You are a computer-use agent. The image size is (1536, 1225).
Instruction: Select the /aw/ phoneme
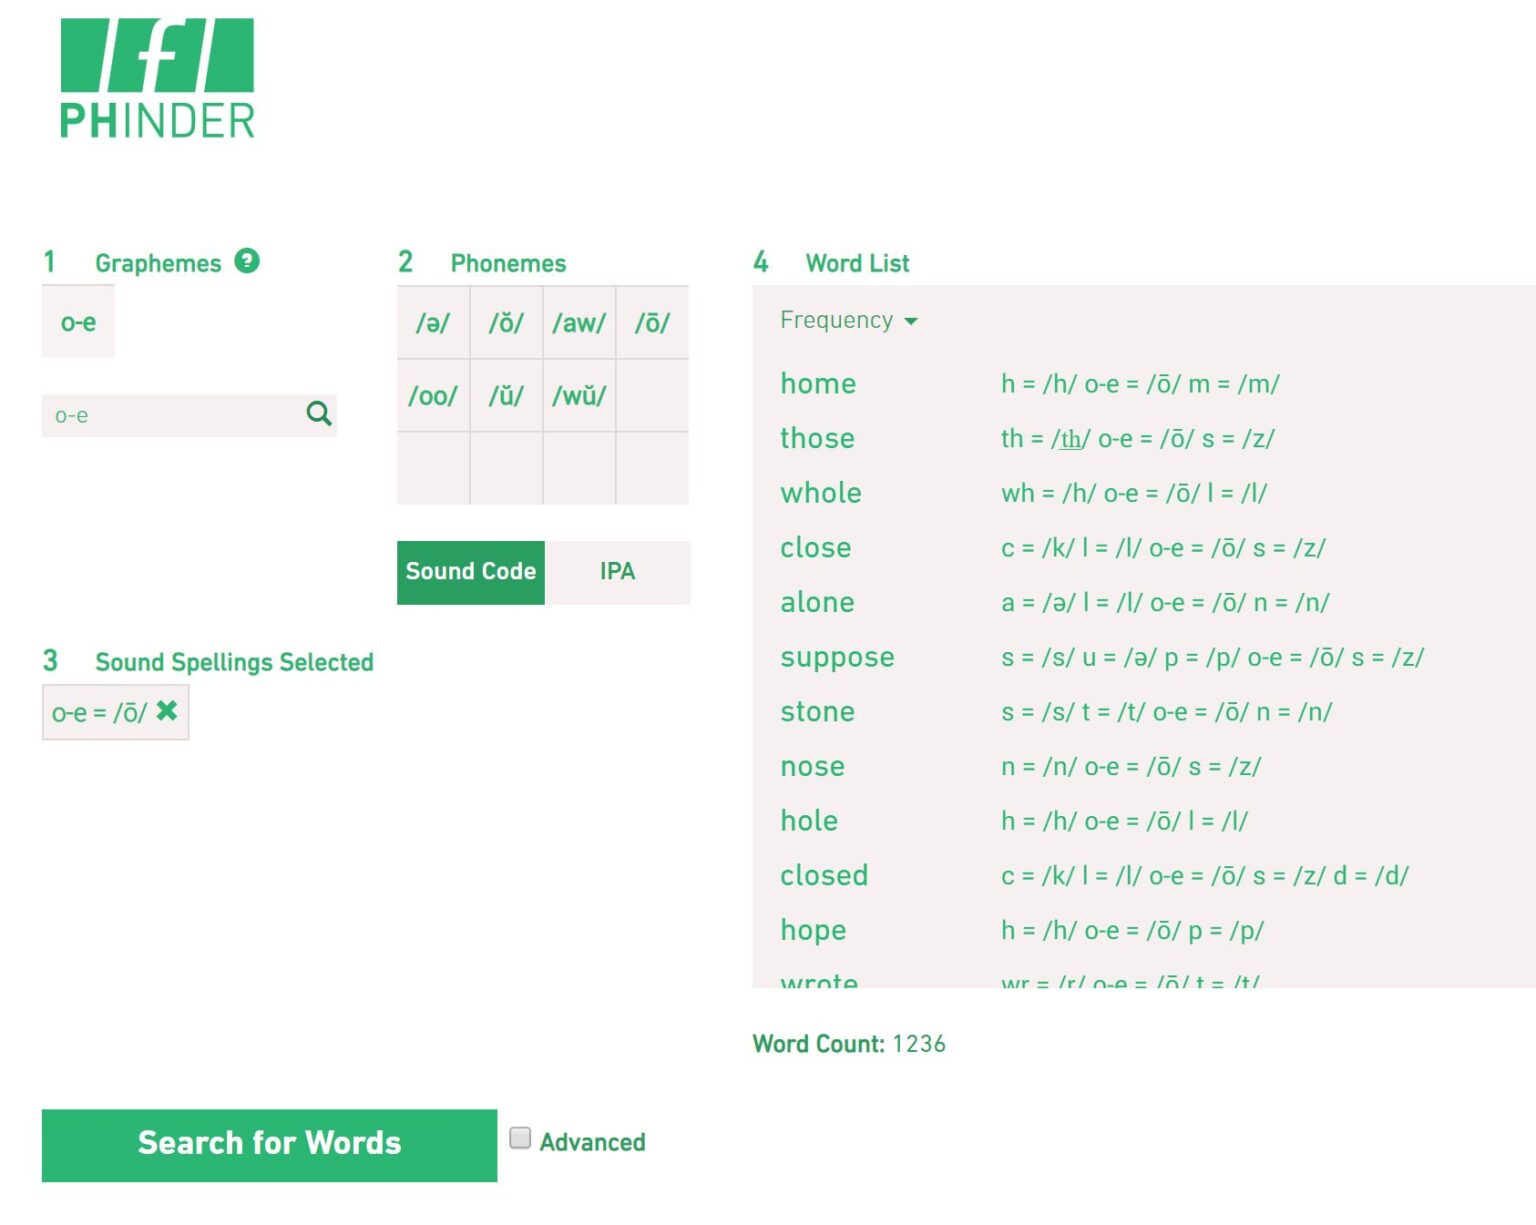click(x=579, y=323)
